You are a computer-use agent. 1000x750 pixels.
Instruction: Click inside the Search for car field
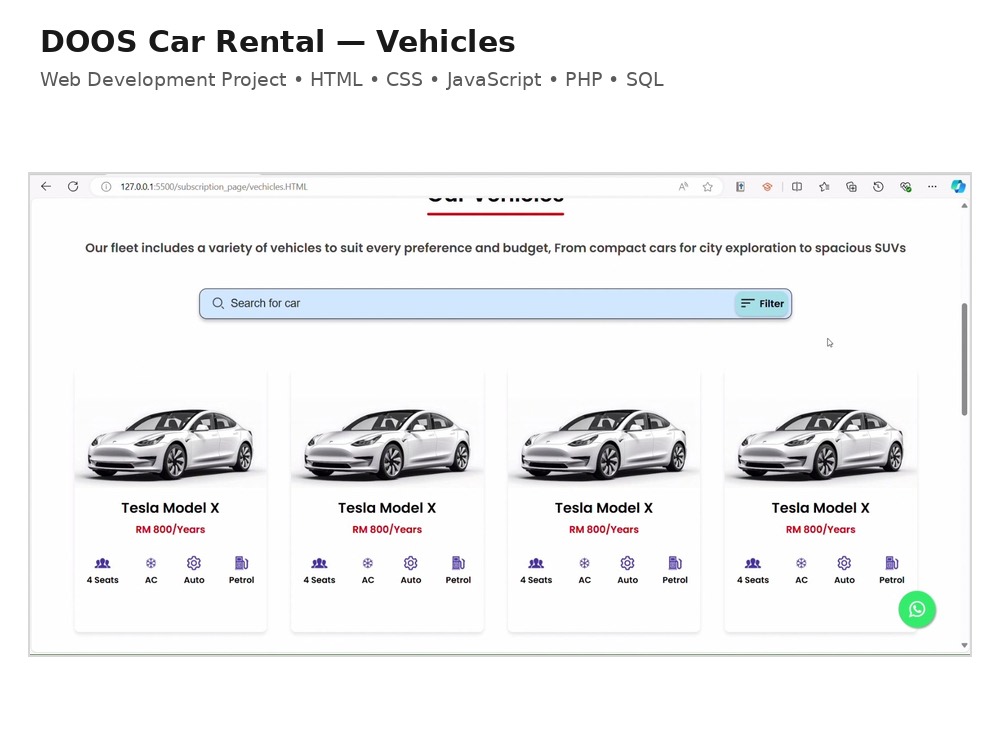point(496,304)
